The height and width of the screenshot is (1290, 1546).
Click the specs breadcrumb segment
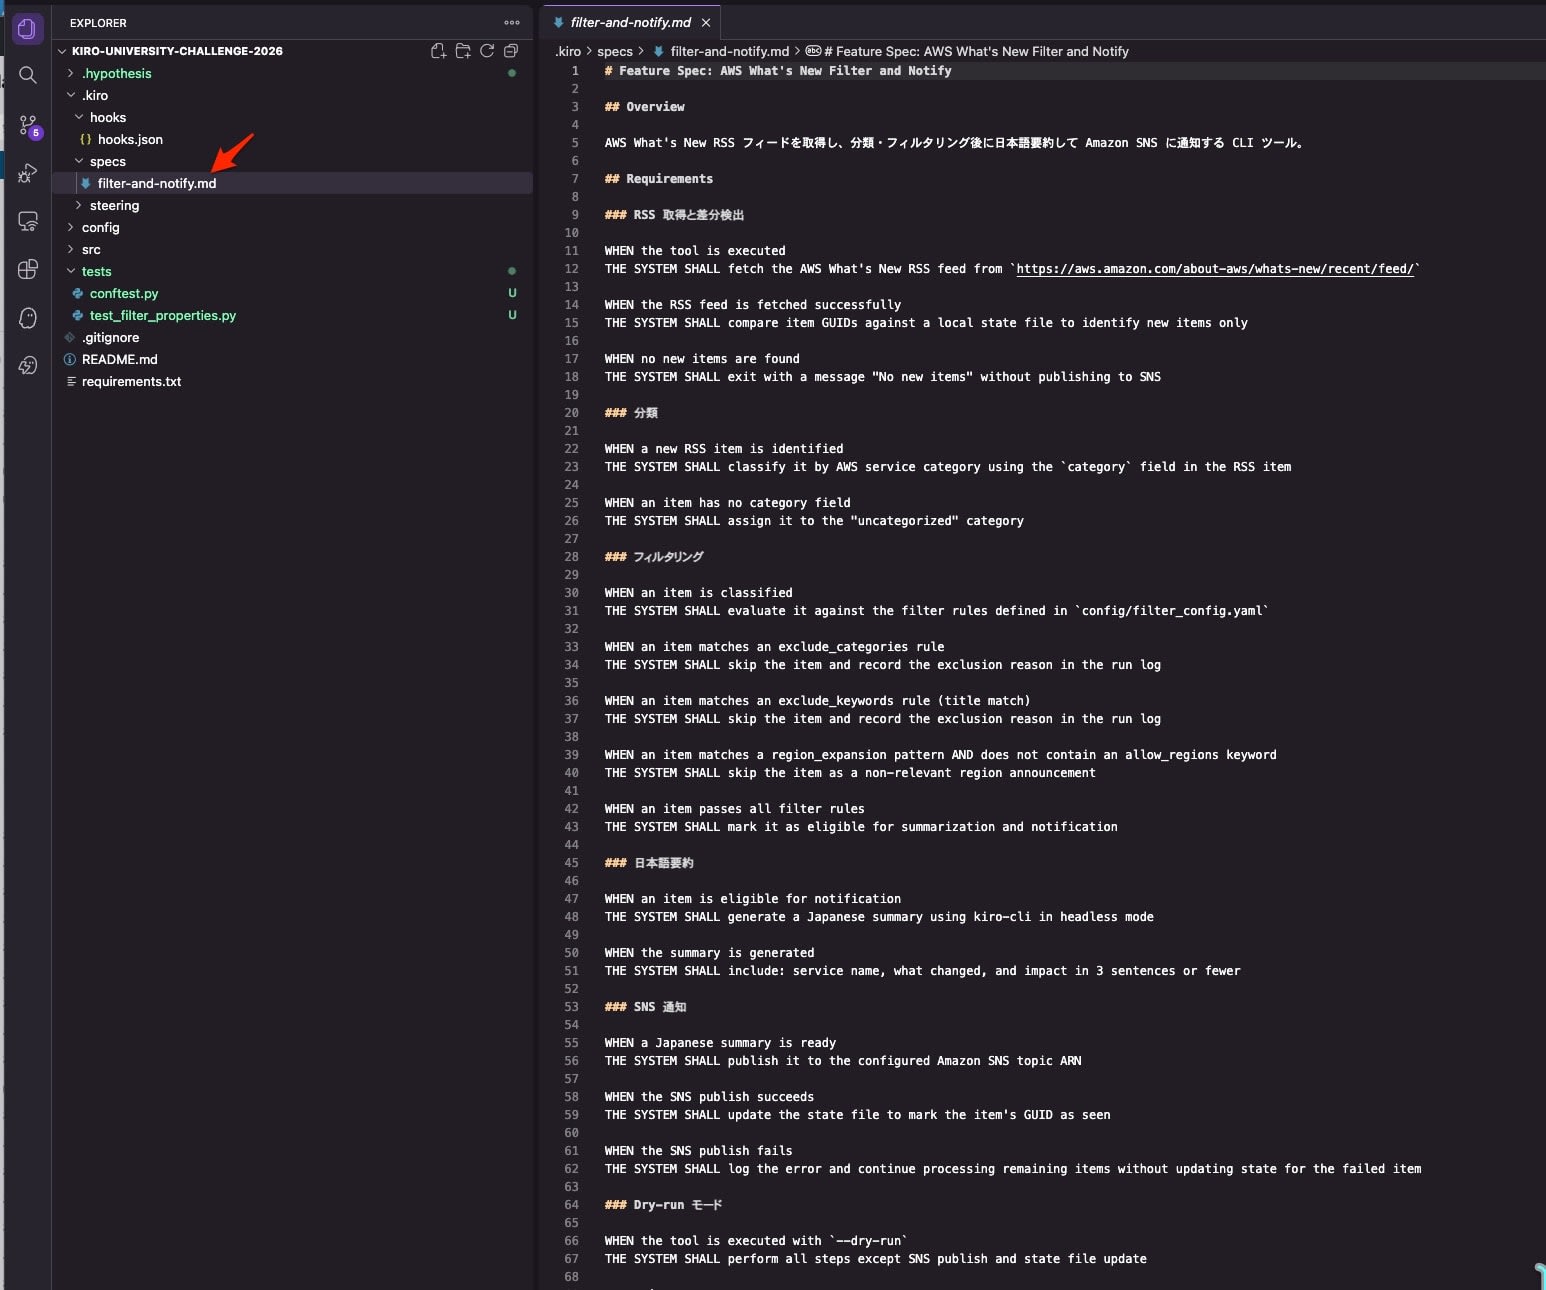tap(615, 51)
